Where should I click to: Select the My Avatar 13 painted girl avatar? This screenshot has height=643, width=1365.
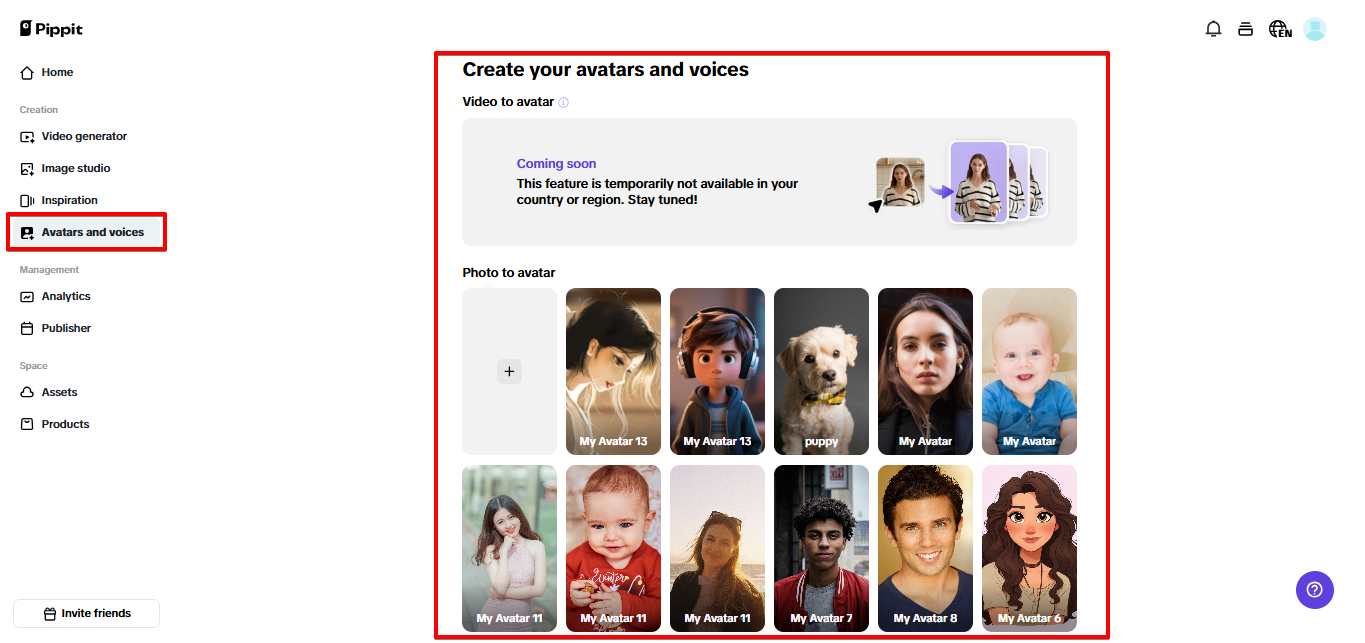(x=613, y=371)
